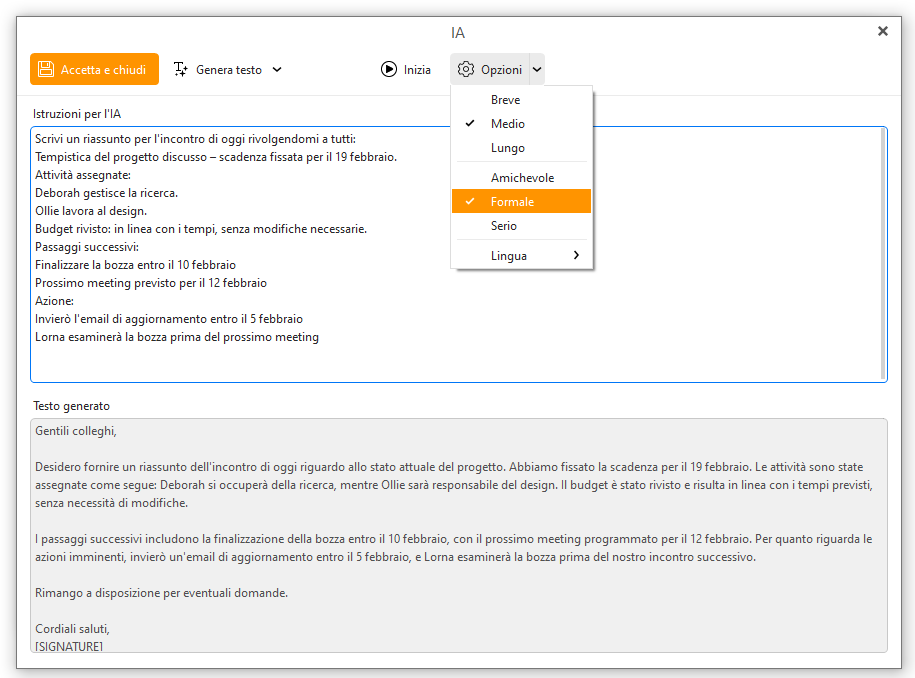Click the Opzioni gear icon
Screen dimensions: 915x678
pos(466,69)
